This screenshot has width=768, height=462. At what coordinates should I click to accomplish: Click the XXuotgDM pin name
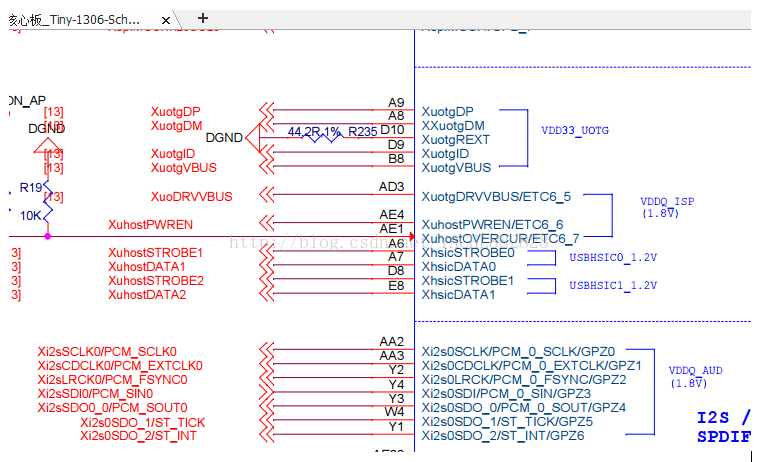[x=453, y=126]
